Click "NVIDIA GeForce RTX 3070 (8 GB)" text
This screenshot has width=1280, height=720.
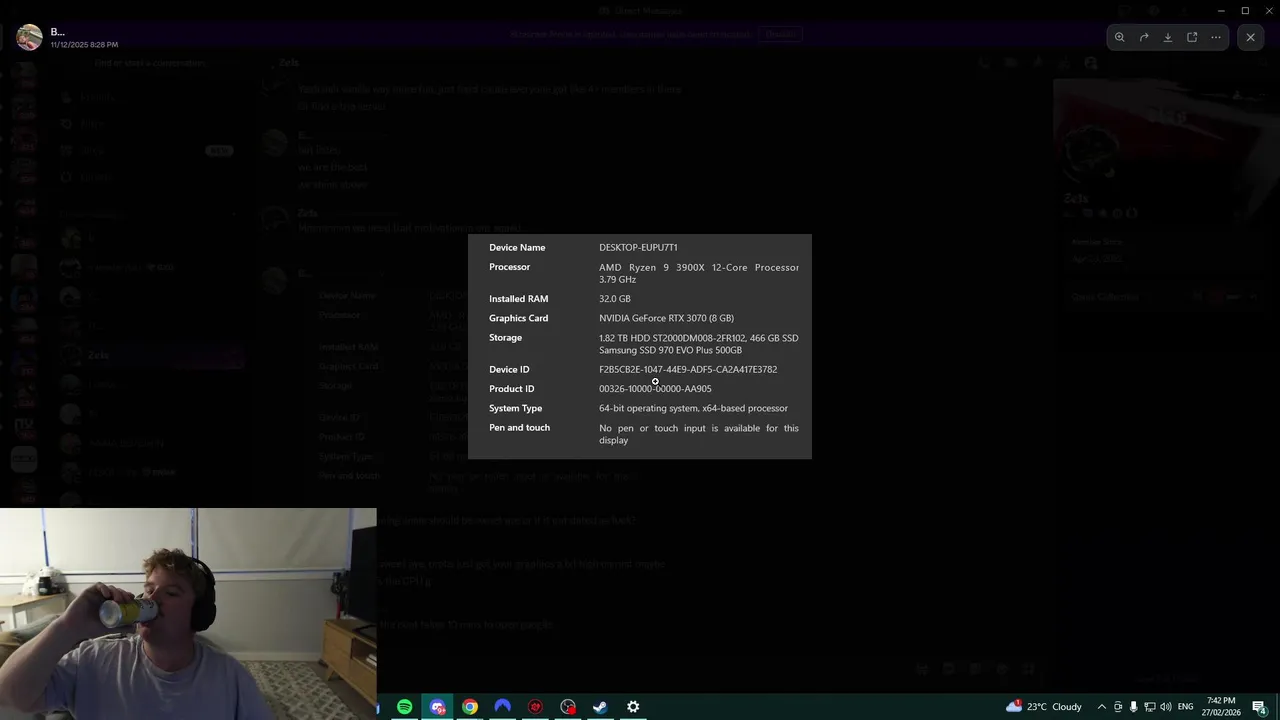pyautogui.click(x=666, y=318)
